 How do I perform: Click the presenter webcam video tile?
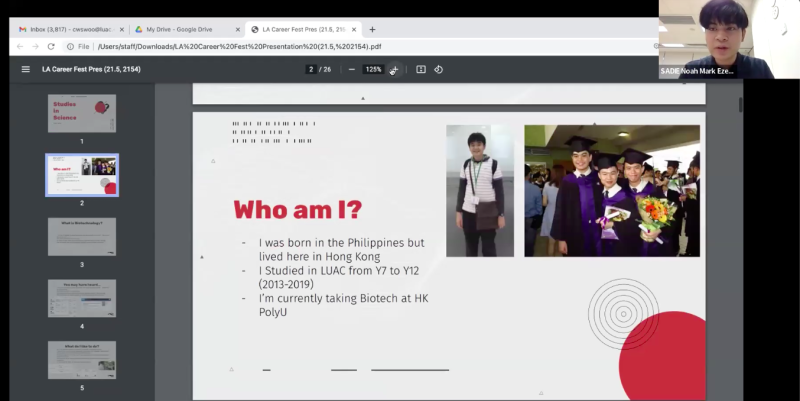click(729, 39)
